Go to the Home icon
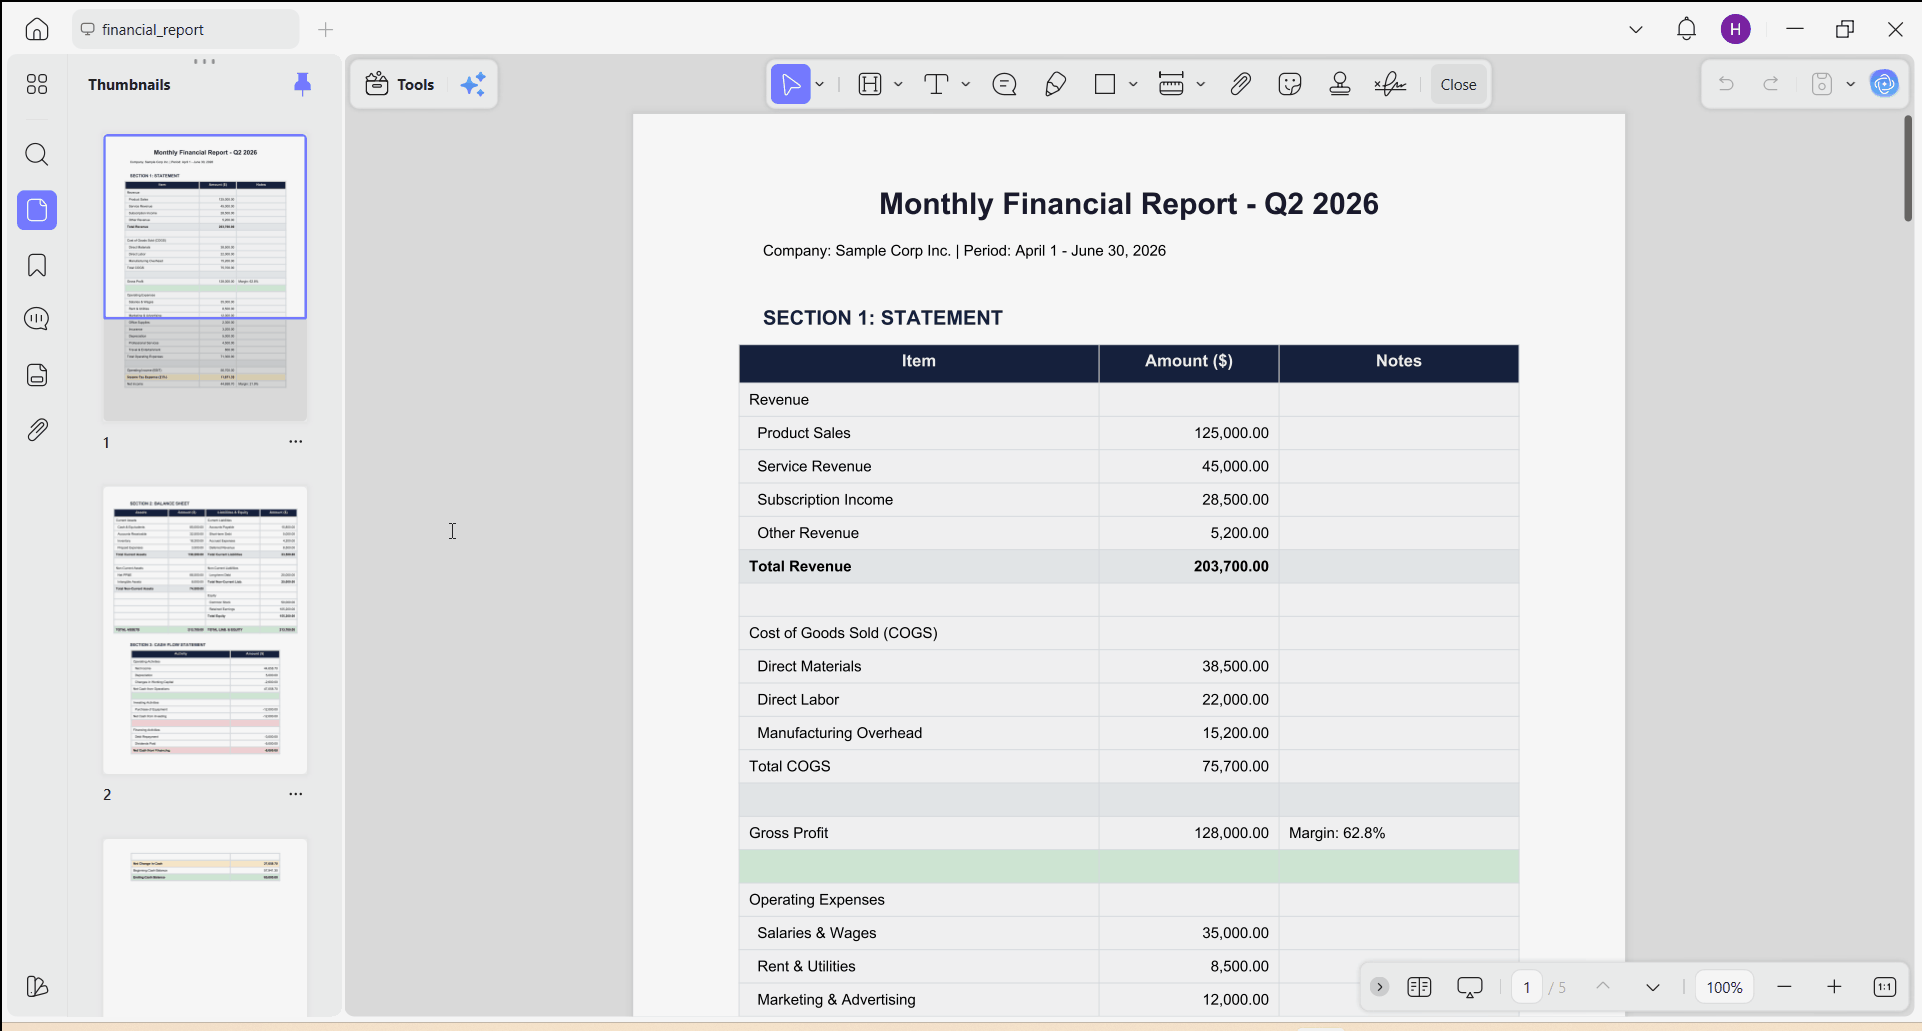1922x1031 pixels. pos(37,29)
